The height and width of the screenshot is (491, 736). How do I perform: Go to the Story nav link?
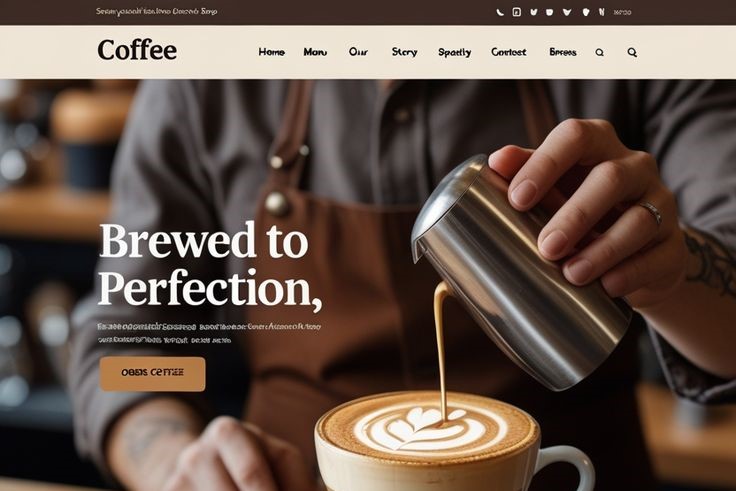[405, 52]
